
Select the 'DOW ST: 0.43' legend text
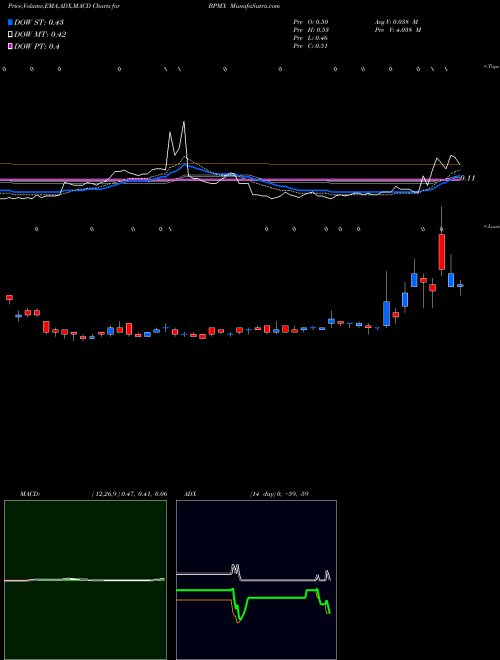coord(39,22)
